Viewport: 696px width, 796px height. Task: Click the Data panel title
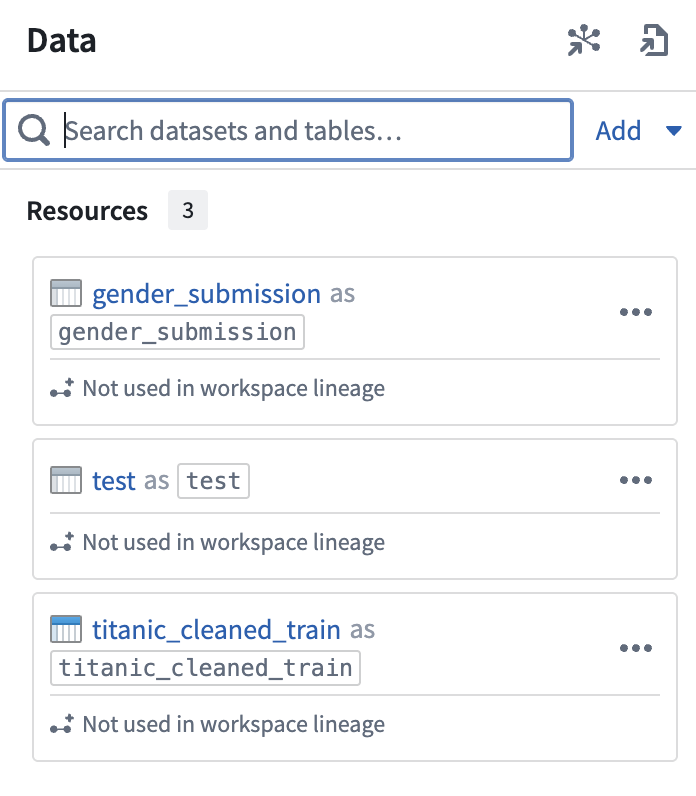[61, 41]
